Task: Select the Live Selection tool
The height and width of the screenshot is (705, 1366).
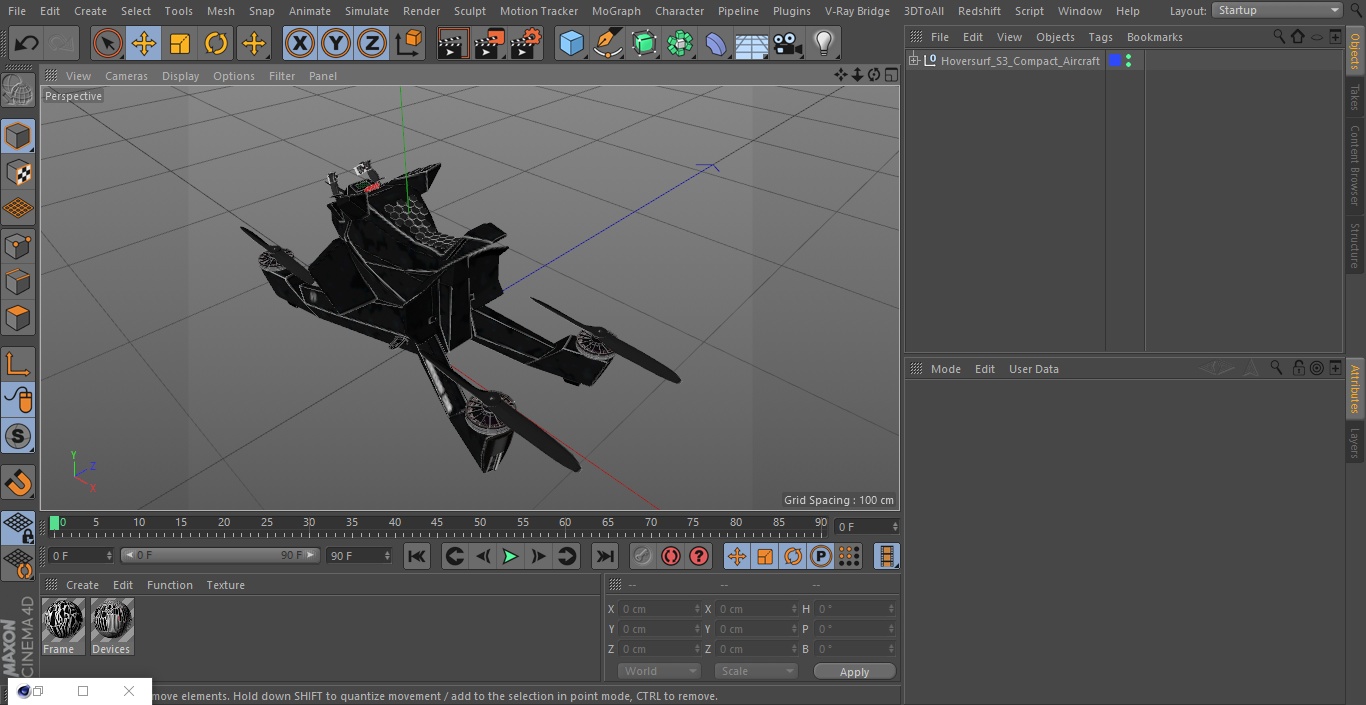Action: [108, 43]
